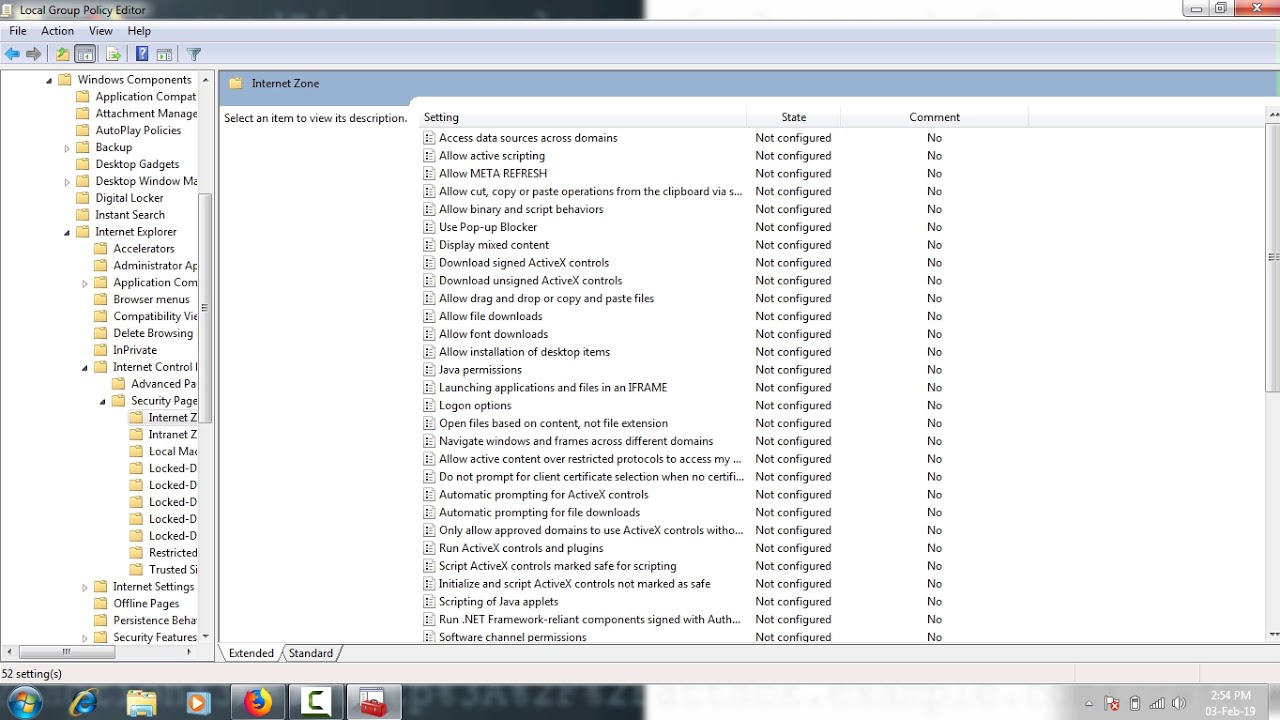The height and width of the screenshot is (720, 1280).
Task: Select the Local Machine Zone tree item
Action: click(x=172, y=452)
